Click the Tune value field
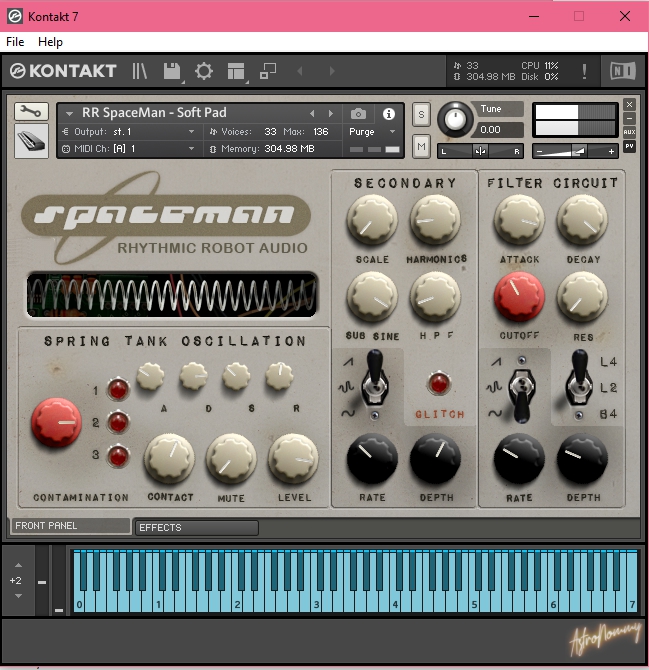649x670 pixels. 499,130
